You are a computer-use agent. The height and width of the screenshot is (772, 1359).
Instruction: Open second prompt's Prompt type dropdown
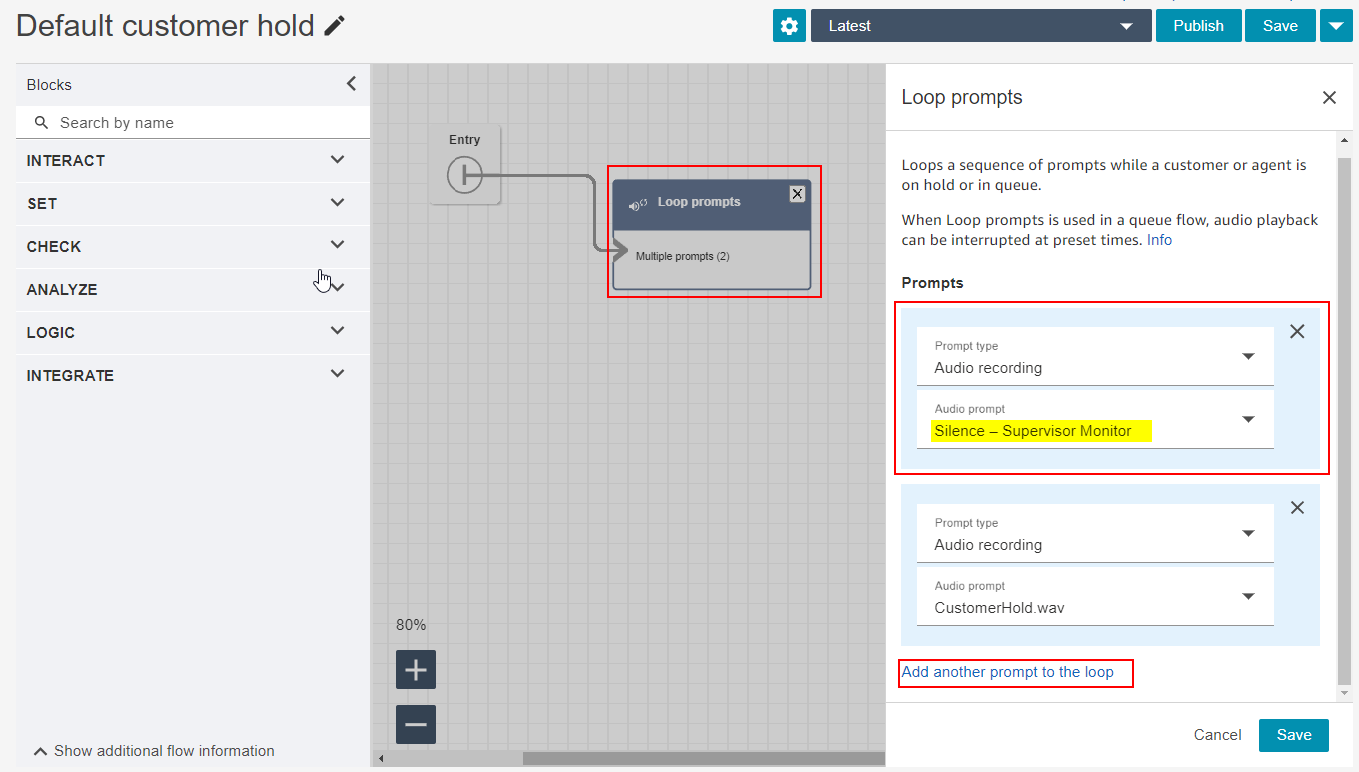coord(1095,534)
